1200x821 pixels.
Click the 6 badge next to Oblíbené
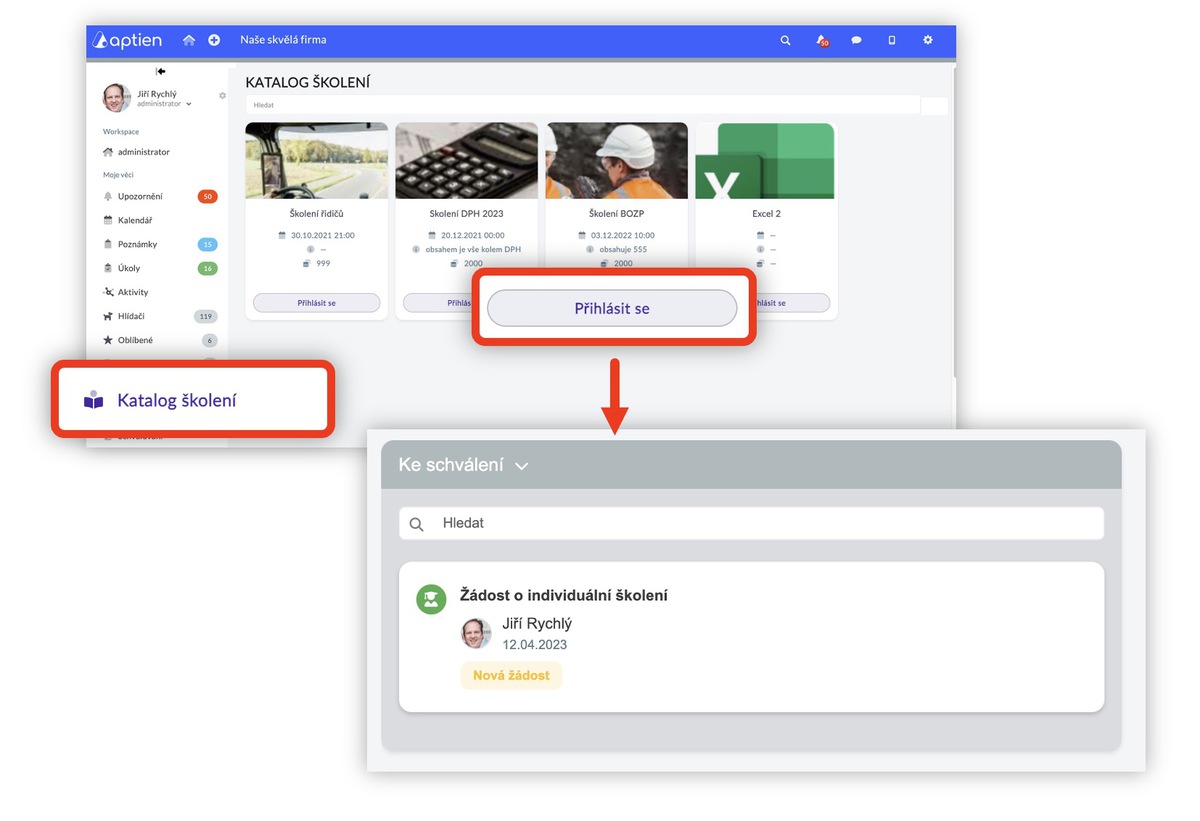point(210,340)
